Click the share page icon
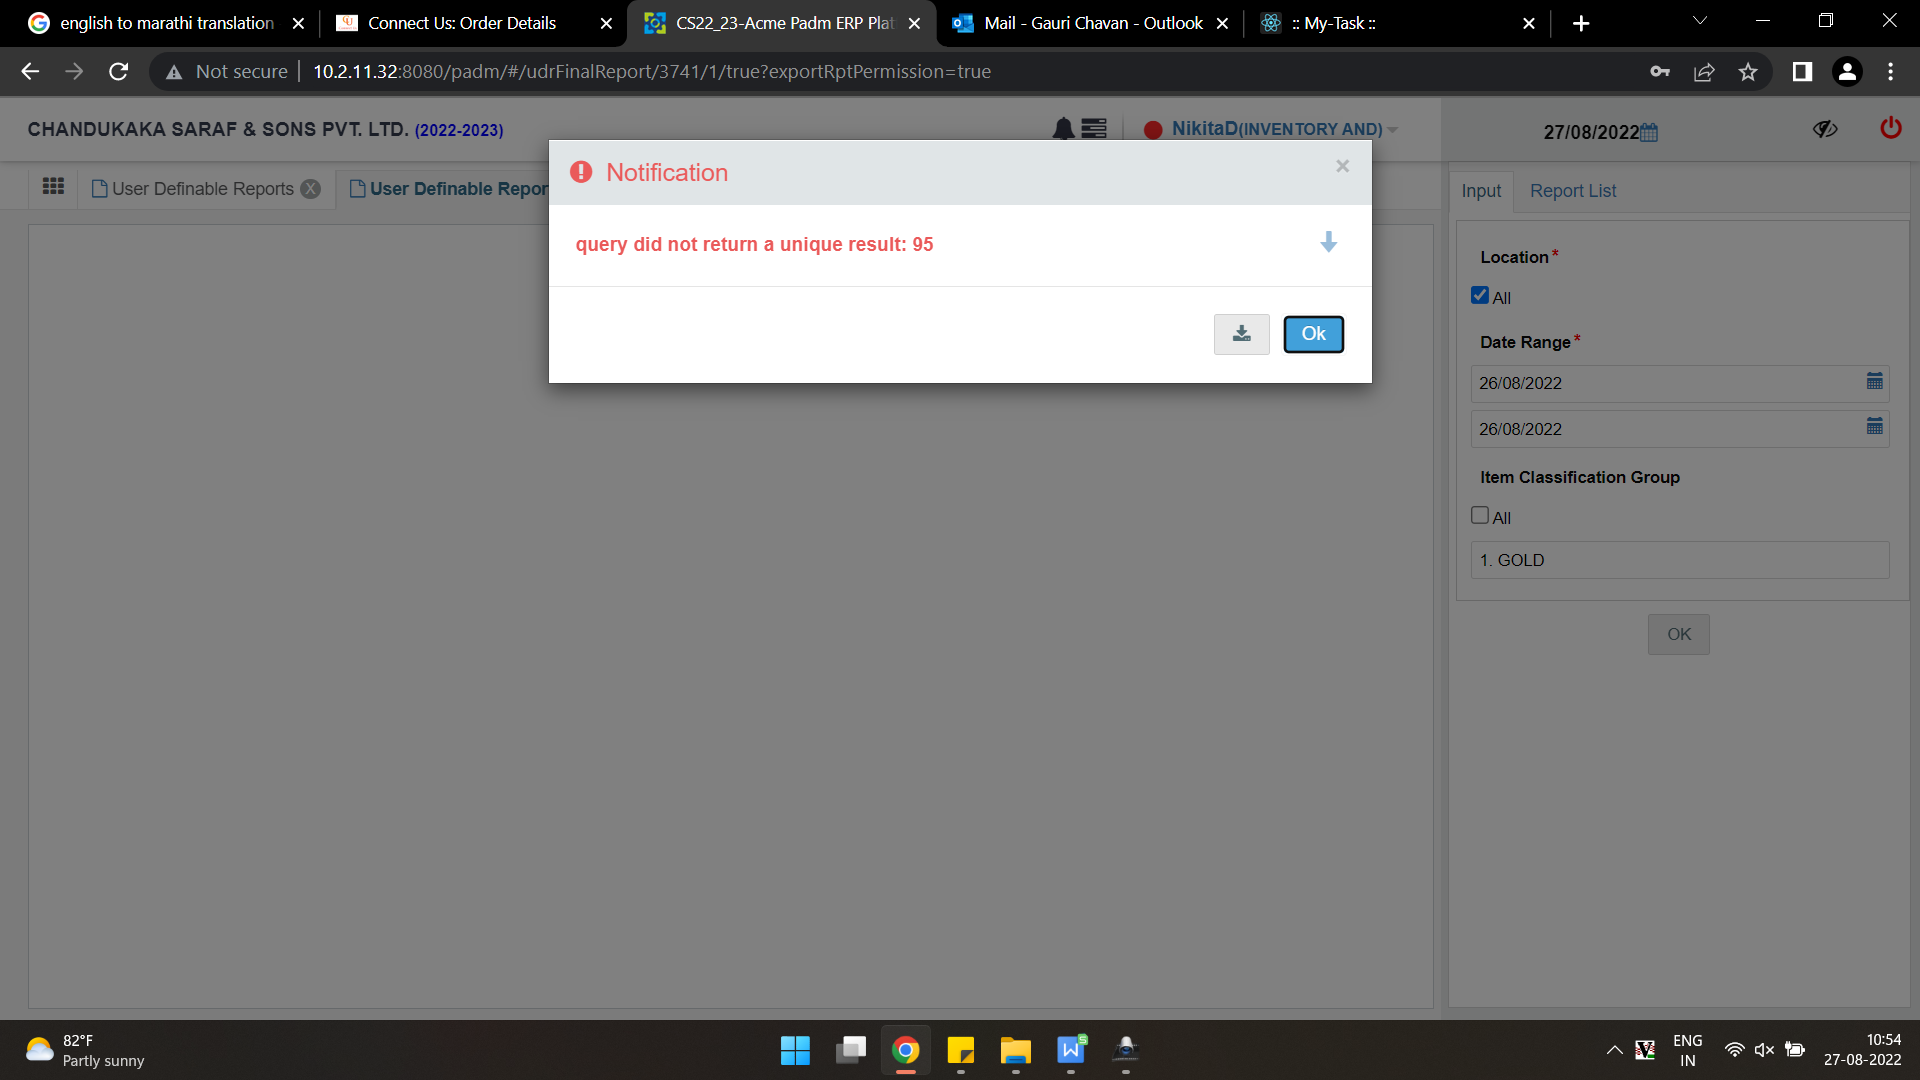1920x1080 pixels. pos(1704,71)
